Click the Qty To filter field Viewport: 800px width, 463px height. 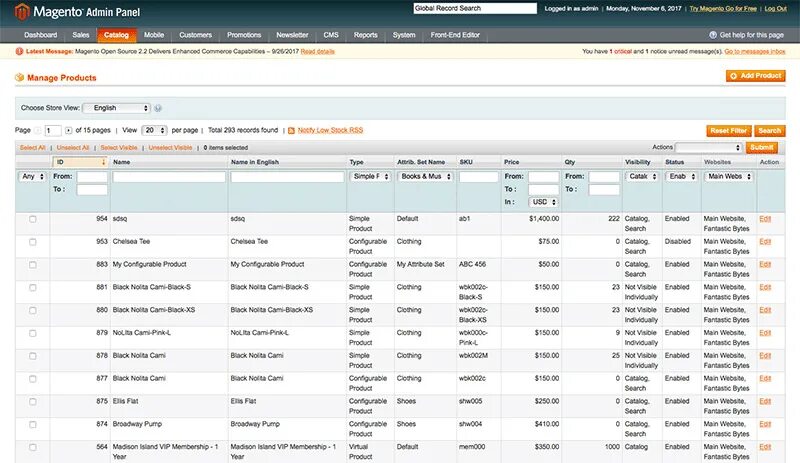tap(604, 189)
